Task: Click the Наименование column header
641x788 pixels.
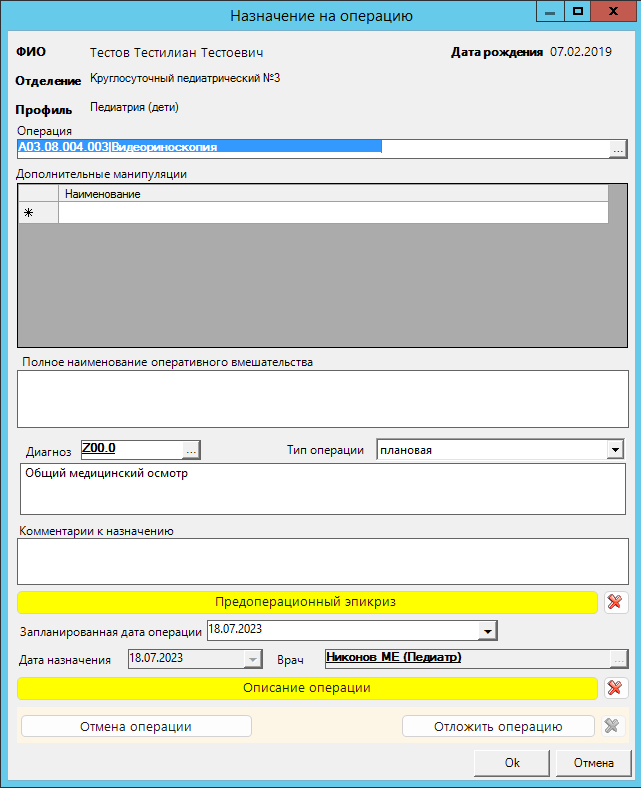Action: pos(332,194)
